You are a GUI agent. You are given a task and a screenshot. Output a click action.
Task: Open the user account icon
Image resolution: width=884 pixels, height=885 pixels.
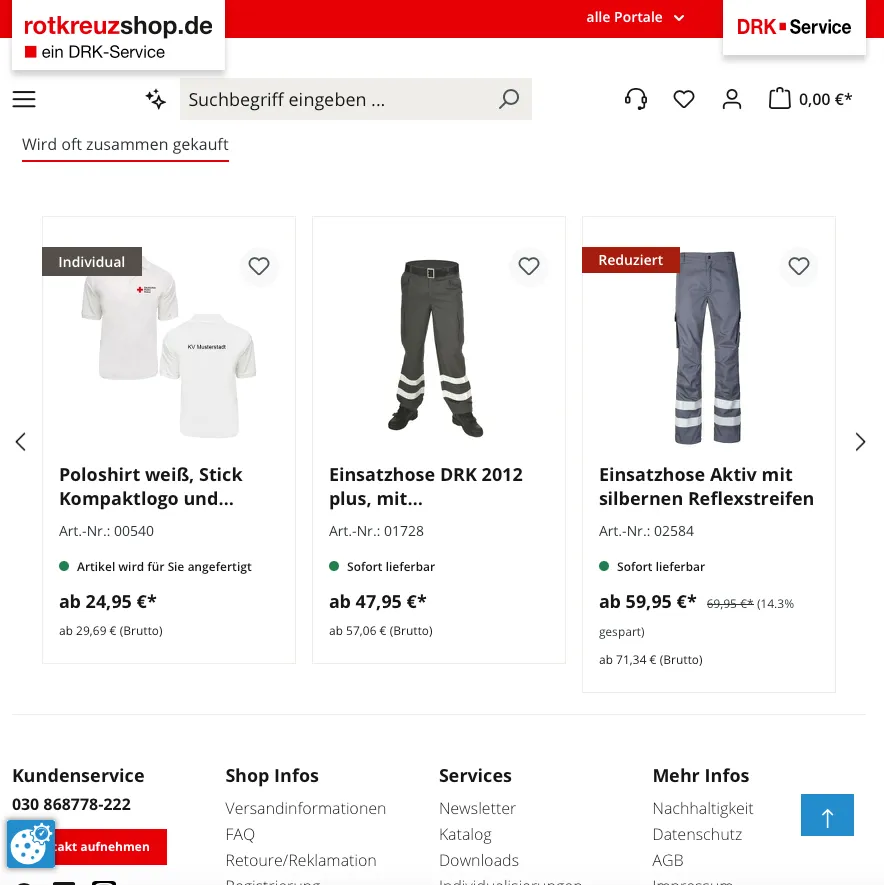click(x=732, y=99)
